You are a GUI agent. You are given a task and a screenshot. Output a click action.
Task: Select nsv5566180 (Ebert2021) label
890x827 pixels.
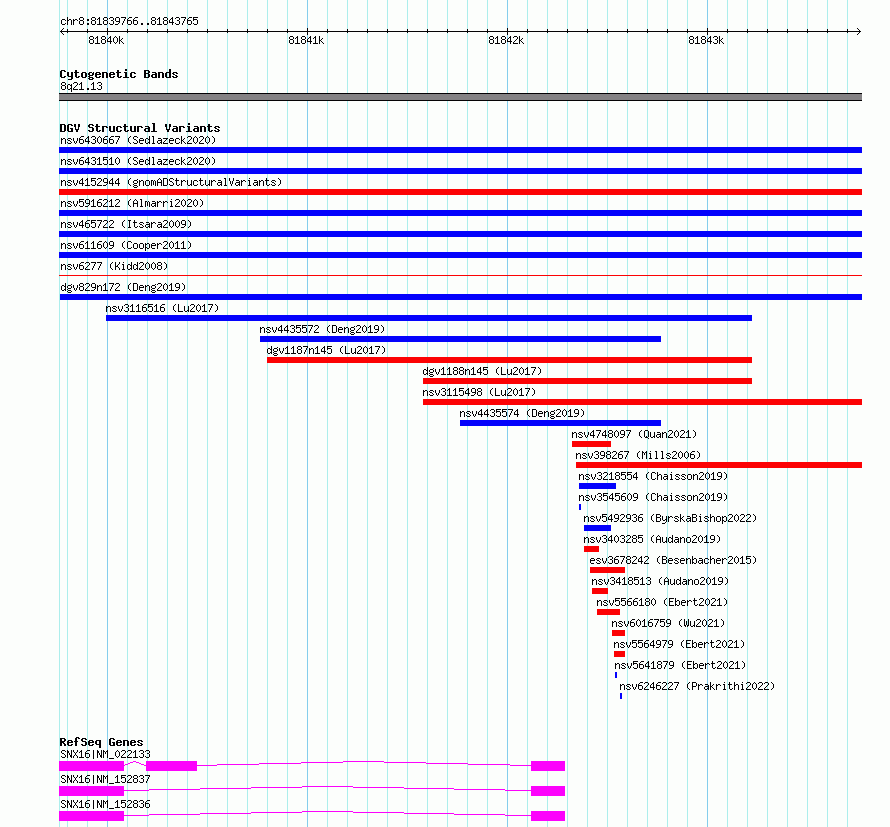coord(662,602)
